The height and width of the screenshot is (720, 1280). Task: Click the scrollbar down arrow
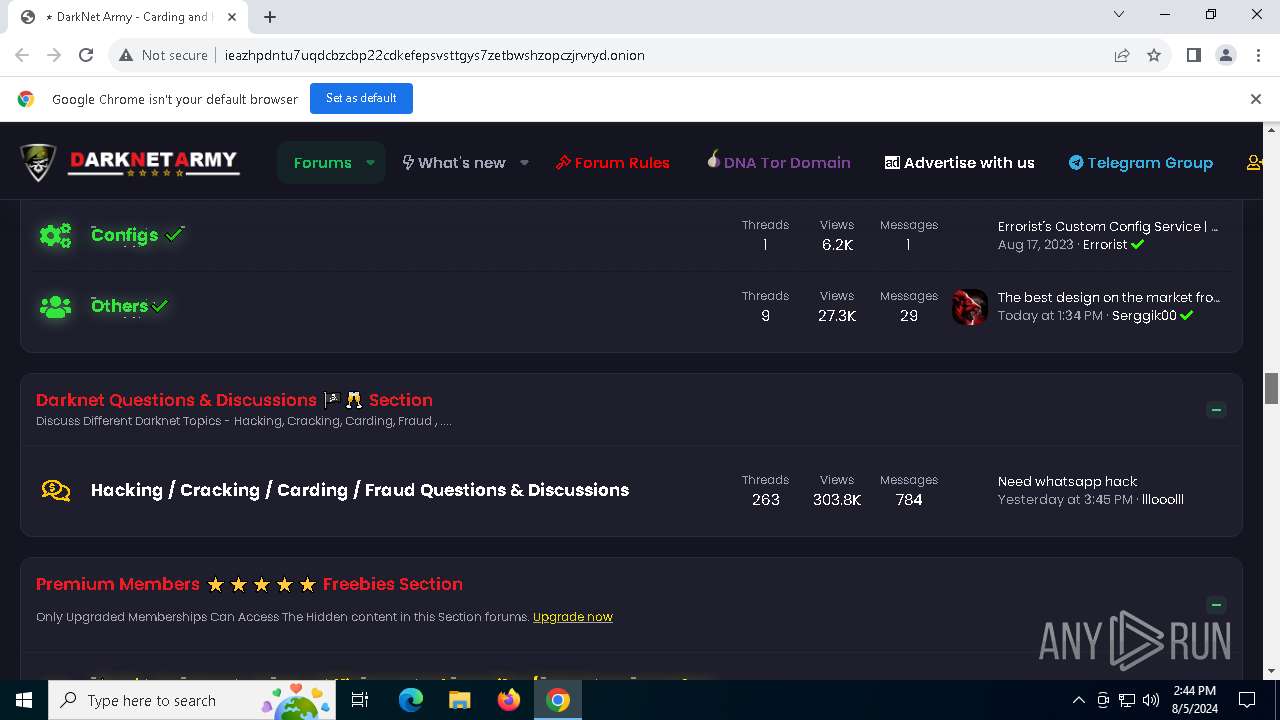[1272, 672]
